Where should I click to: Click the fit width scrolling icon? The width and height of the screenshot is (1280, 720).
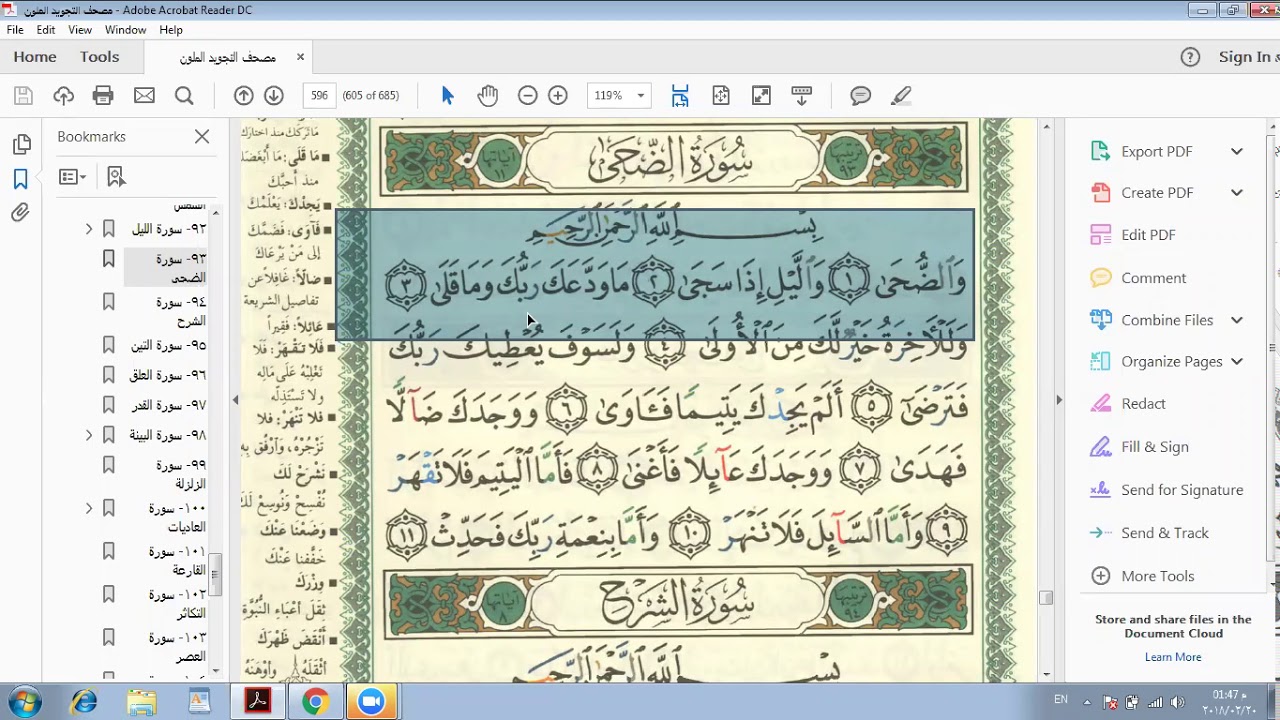coord(680,96)
